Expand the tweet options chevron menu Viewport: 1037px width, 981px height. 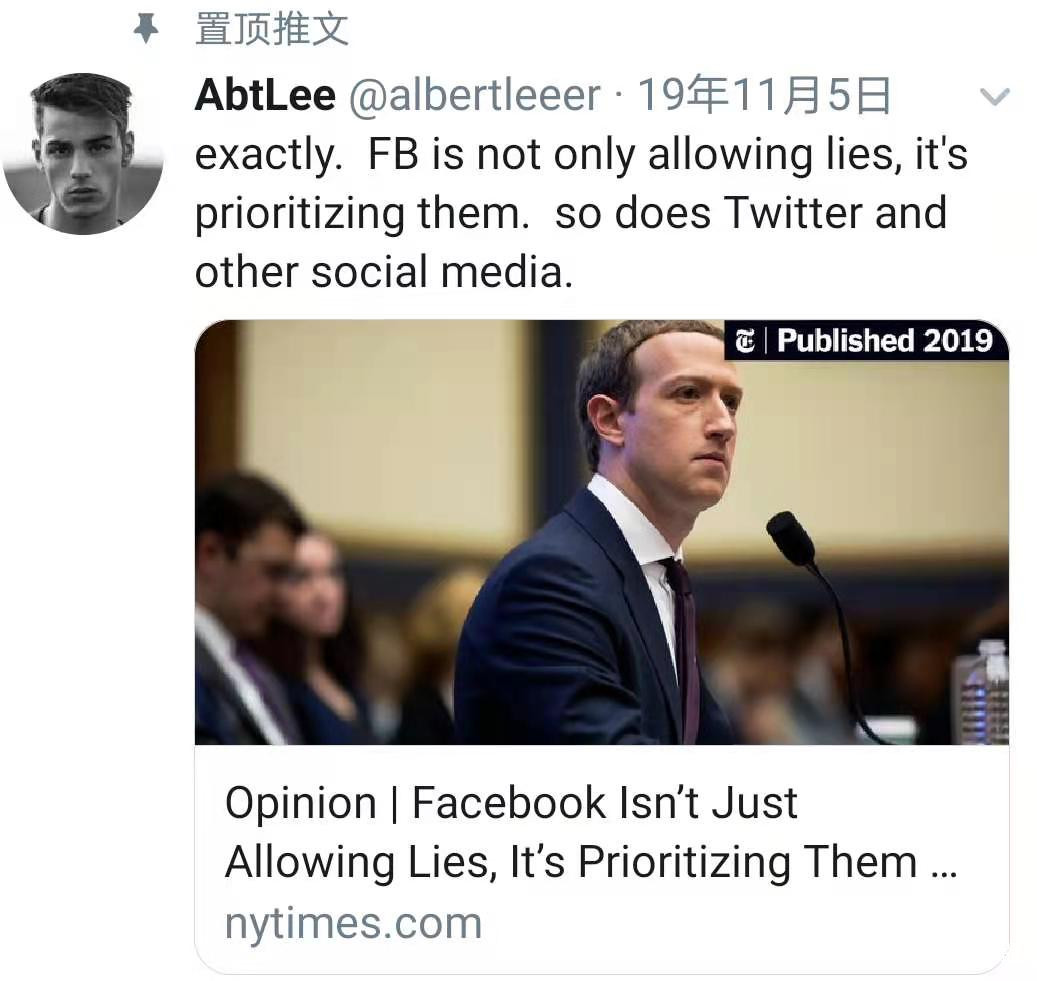tap(994, 97)
